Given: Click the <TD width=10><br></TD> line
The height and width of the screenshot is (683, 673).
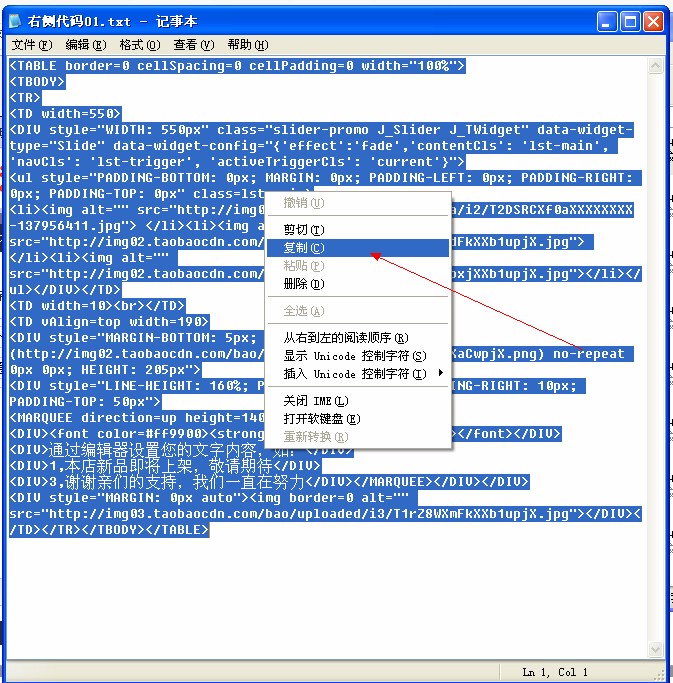Looking at the screenshot, I should pyautogui.click(x=97, y=306).
